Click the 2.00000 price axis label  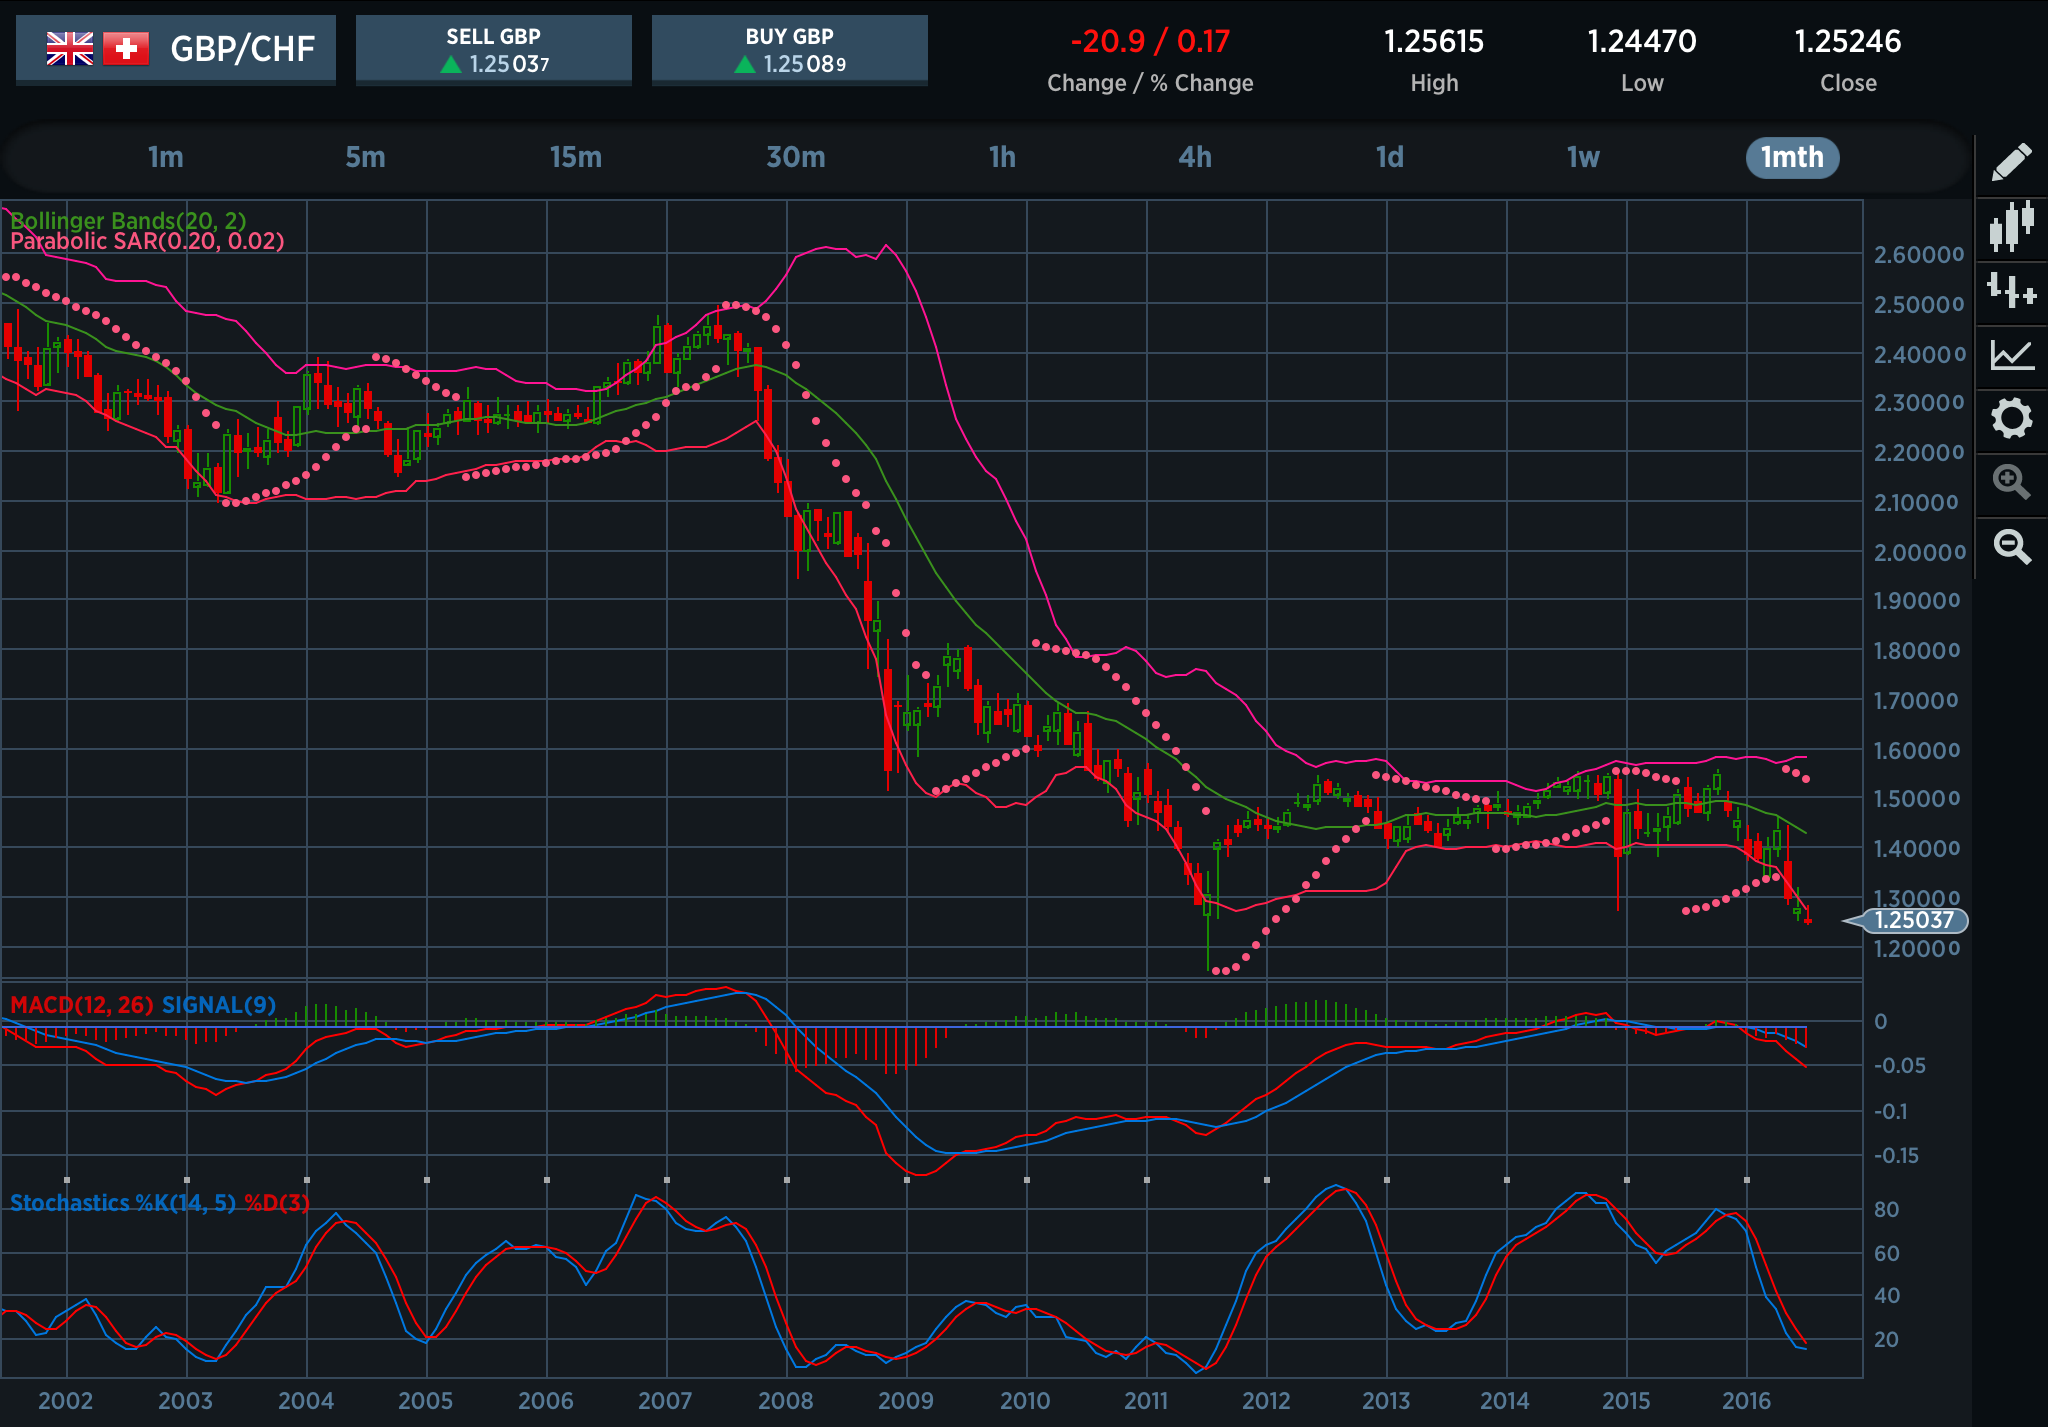tap(1919, 552)
